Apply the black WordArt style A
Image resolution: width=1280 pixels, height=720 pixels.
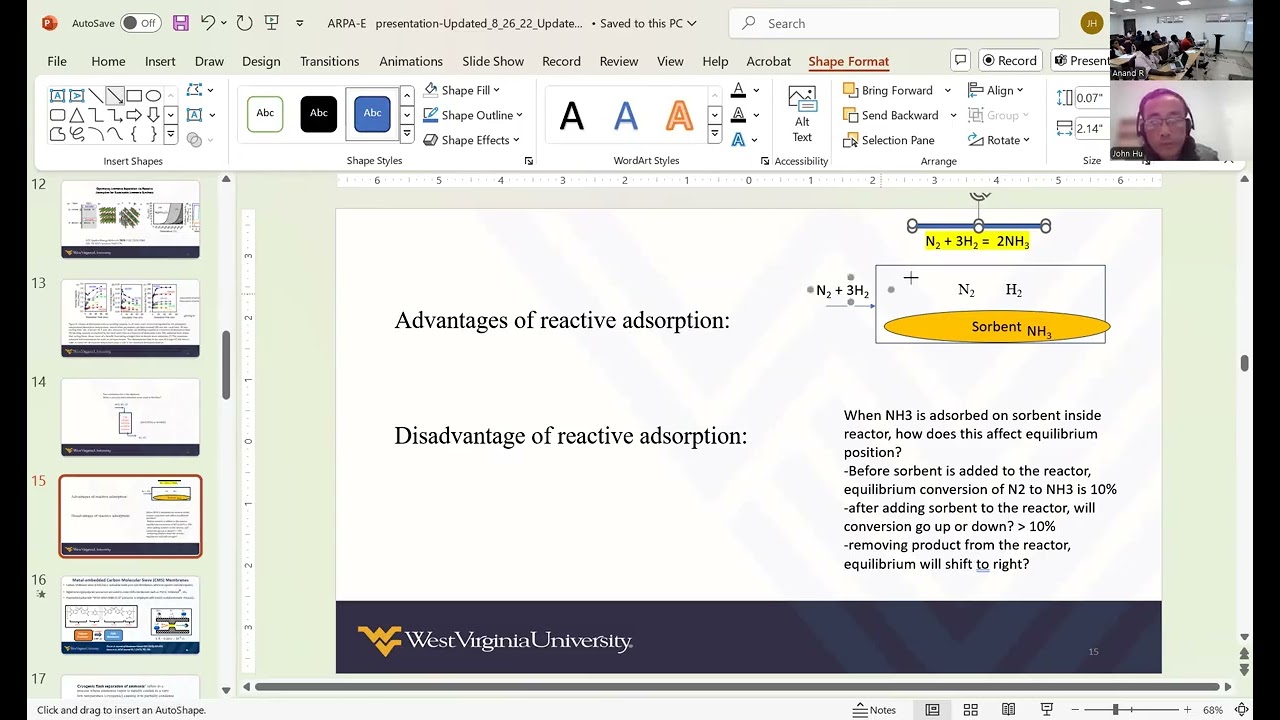572,116
